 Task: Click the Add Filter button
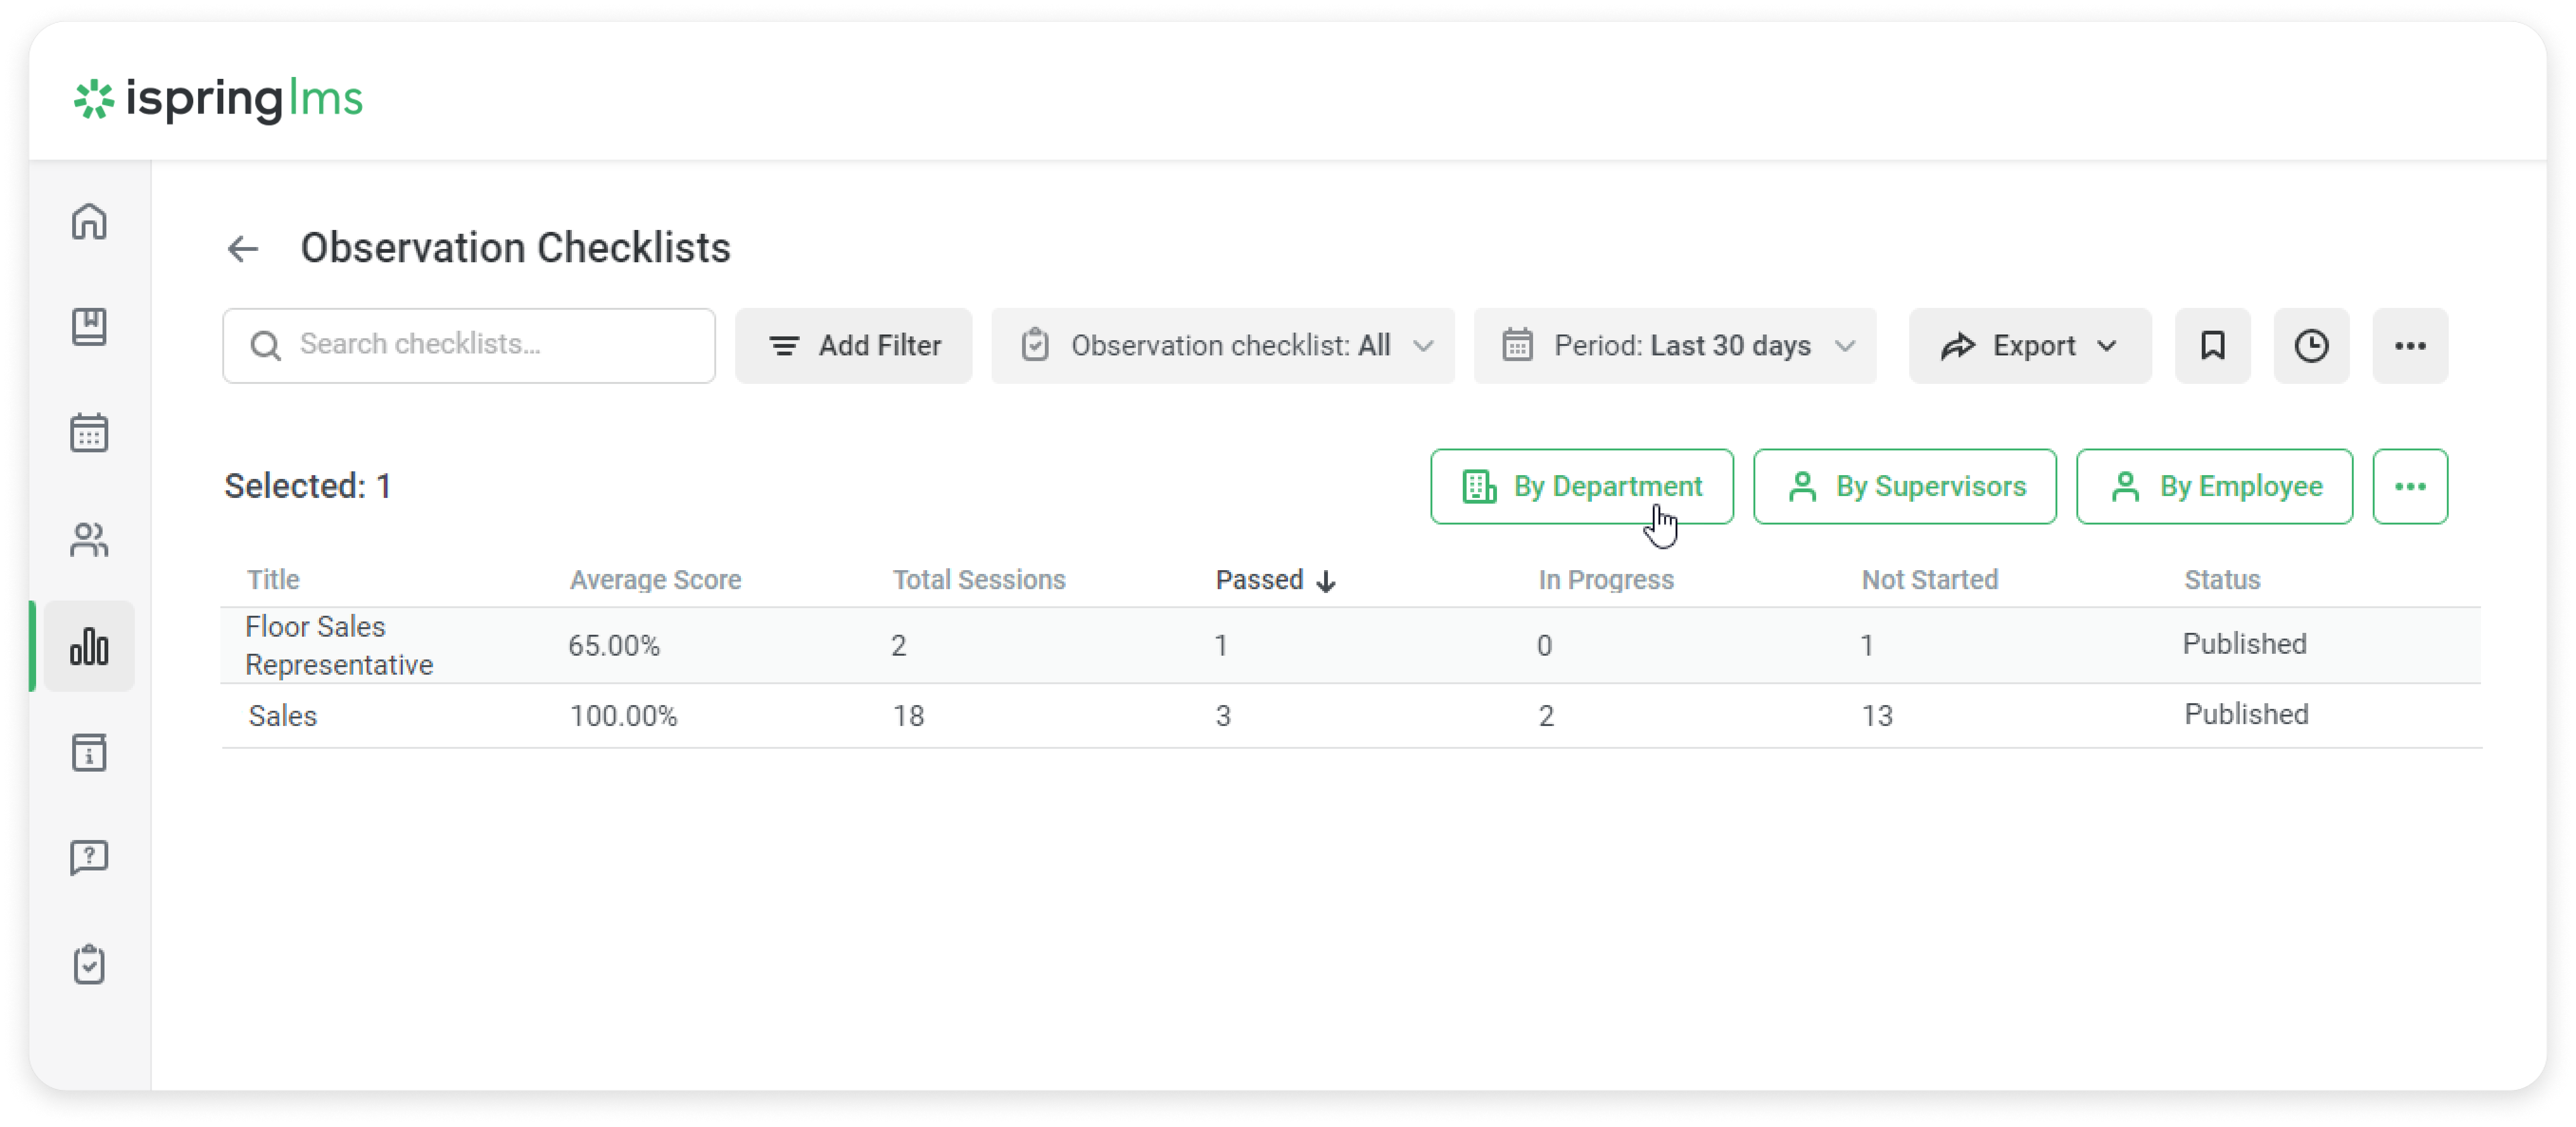853,346
